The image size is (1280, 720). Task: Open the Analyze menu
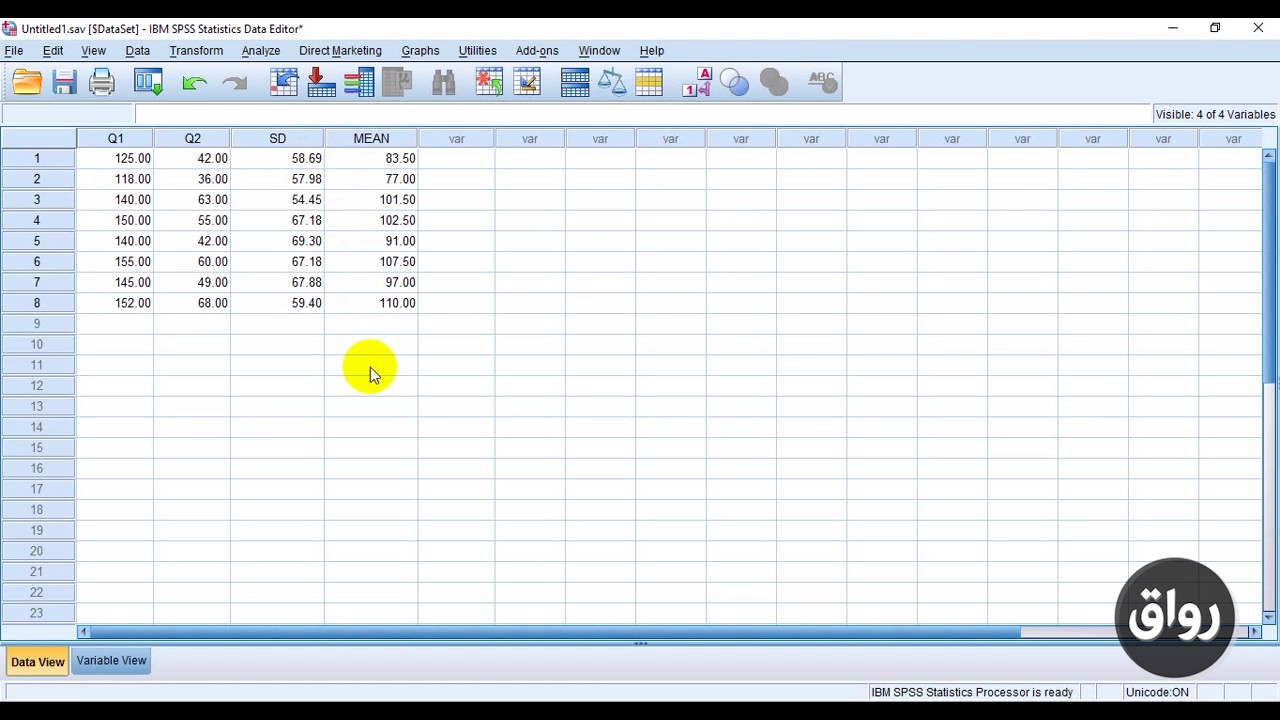click(x=261, y=50)
